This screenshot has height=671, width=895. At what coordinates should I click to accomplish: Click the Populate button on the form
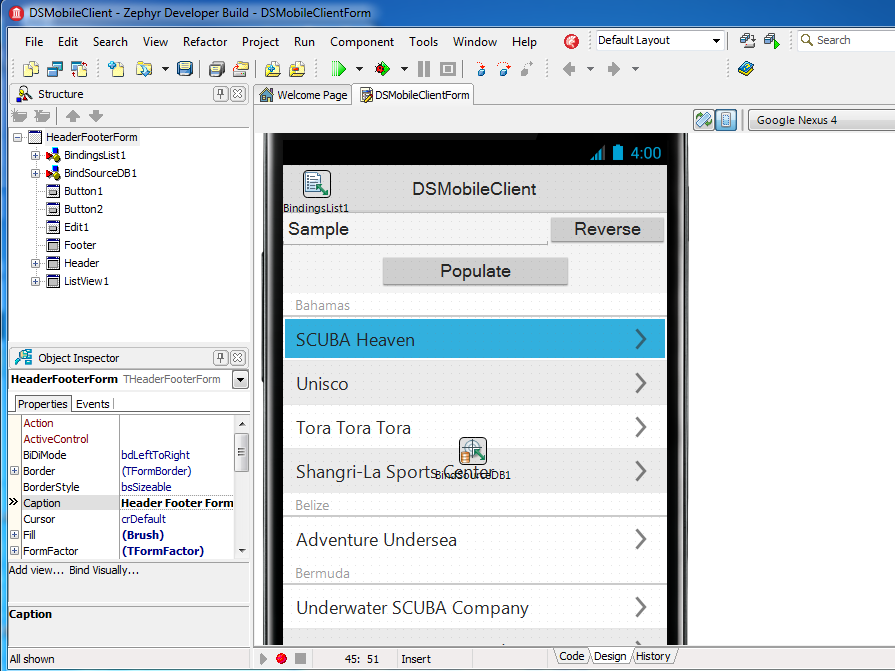(475, 271)
